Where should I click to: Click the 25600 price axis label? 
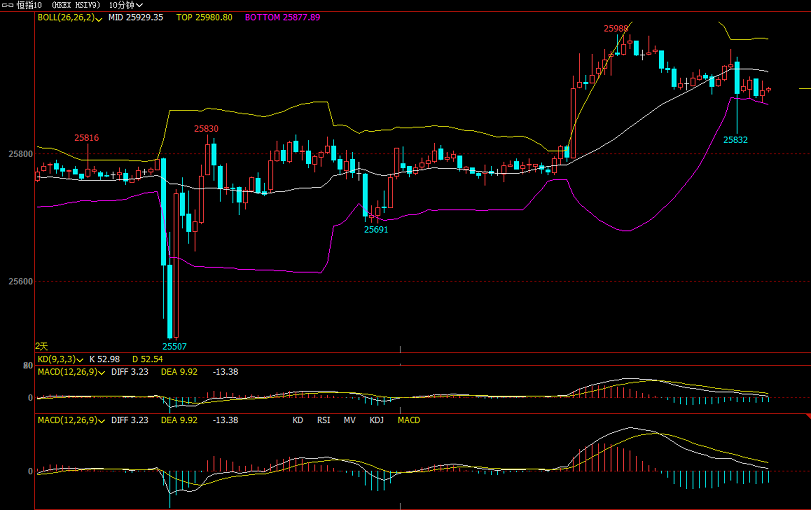tap(20, 282)
